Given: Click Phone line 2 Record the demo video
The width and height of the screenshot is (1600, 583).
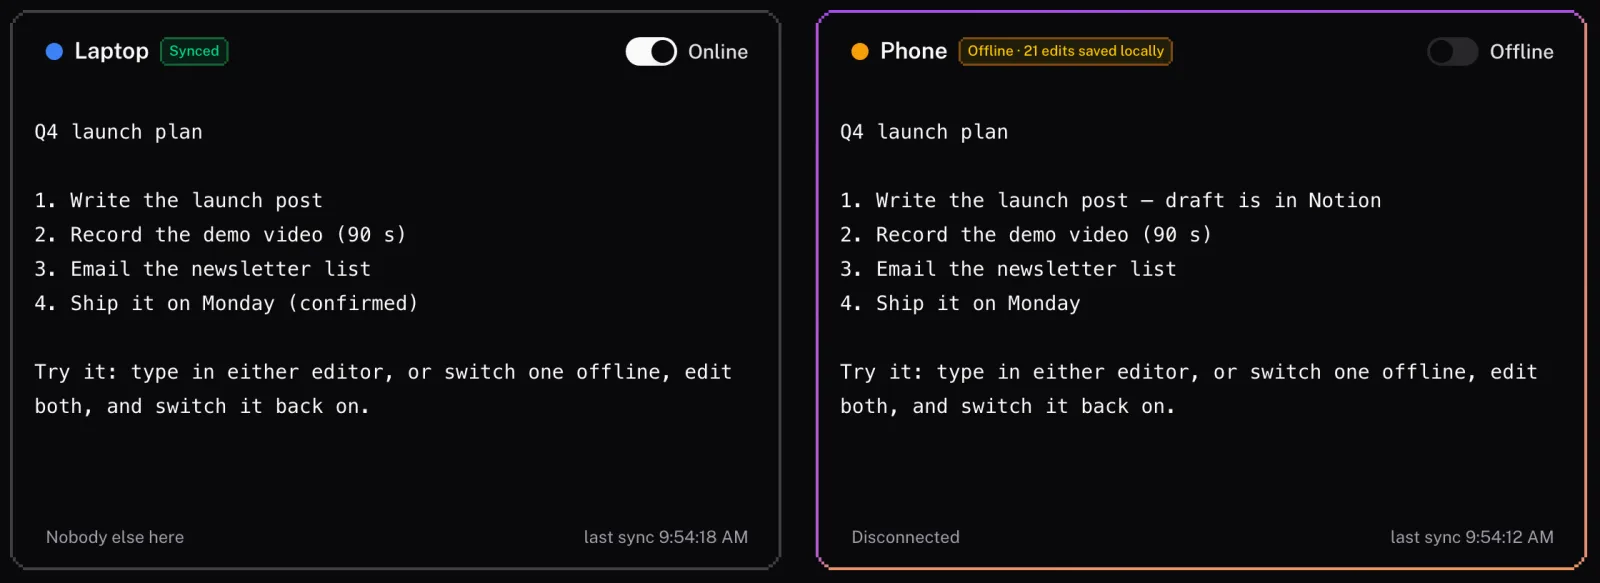Looking at the screenshot, I should click(x=1026, y=235).
